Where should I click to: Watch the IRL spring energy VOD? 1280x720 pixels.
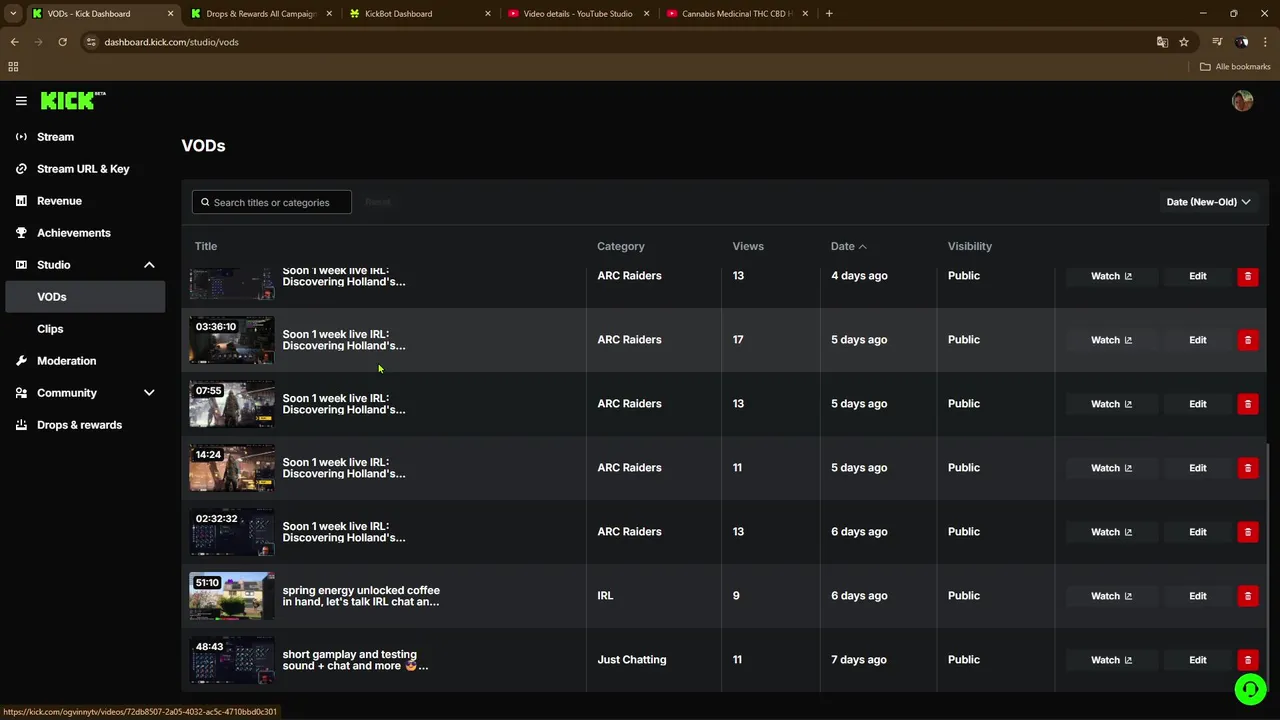point(1111,596)
